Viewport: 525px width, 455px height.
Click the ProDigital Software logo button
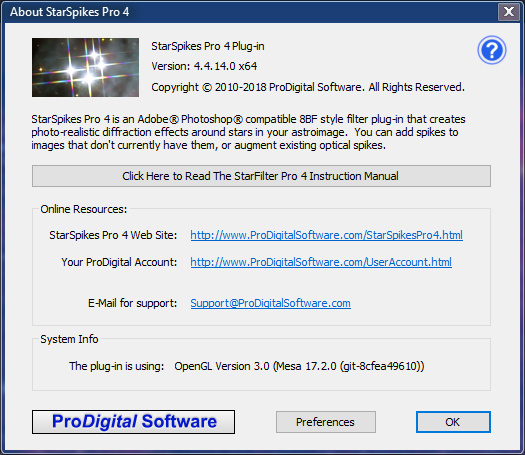(133, 422)
